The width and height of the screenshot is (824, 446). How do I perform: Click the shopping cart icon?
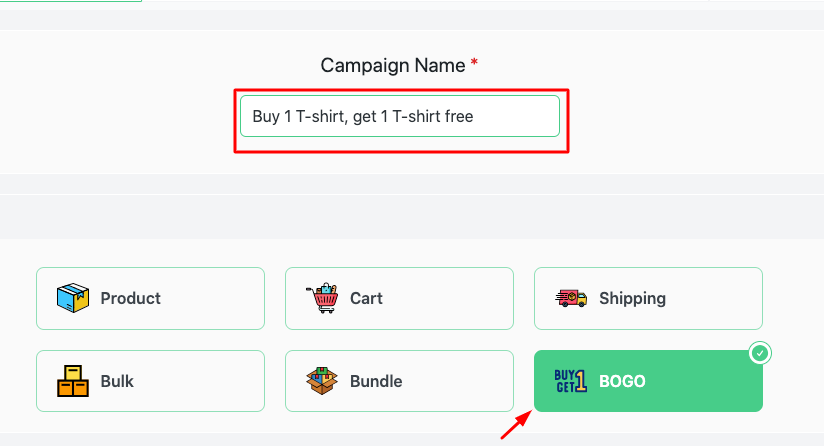[322, 298]
